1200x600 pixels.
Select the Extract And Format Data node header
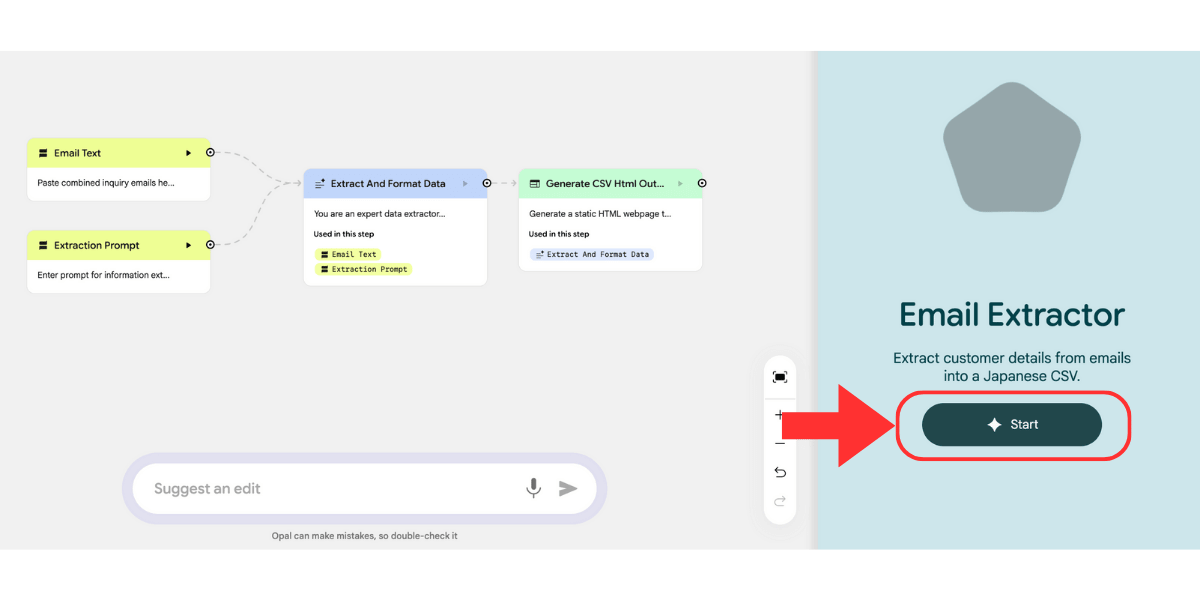pyautogui.click(x=385, y=184)
